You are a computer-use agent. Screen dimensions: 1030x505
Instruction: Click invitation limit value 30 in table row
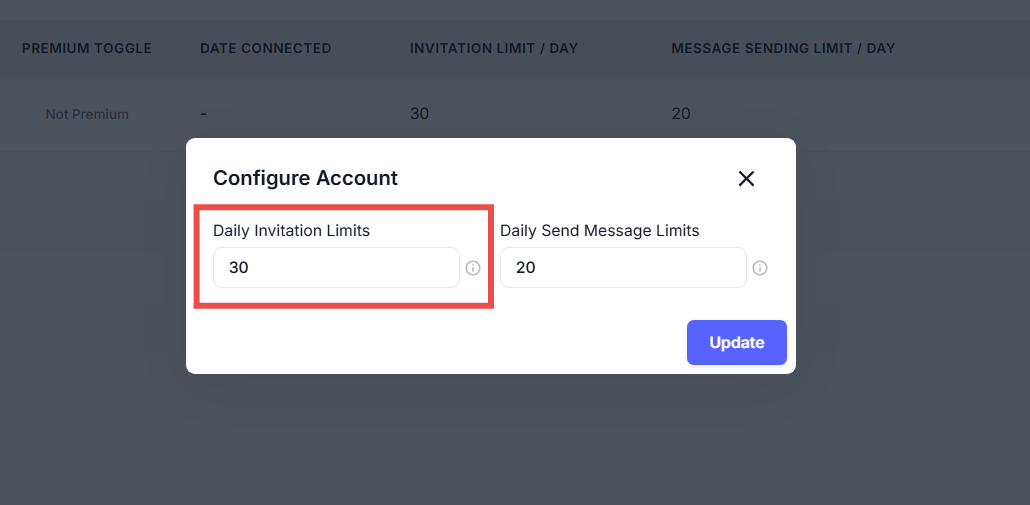pyautogui.click(x=420, y=114)
